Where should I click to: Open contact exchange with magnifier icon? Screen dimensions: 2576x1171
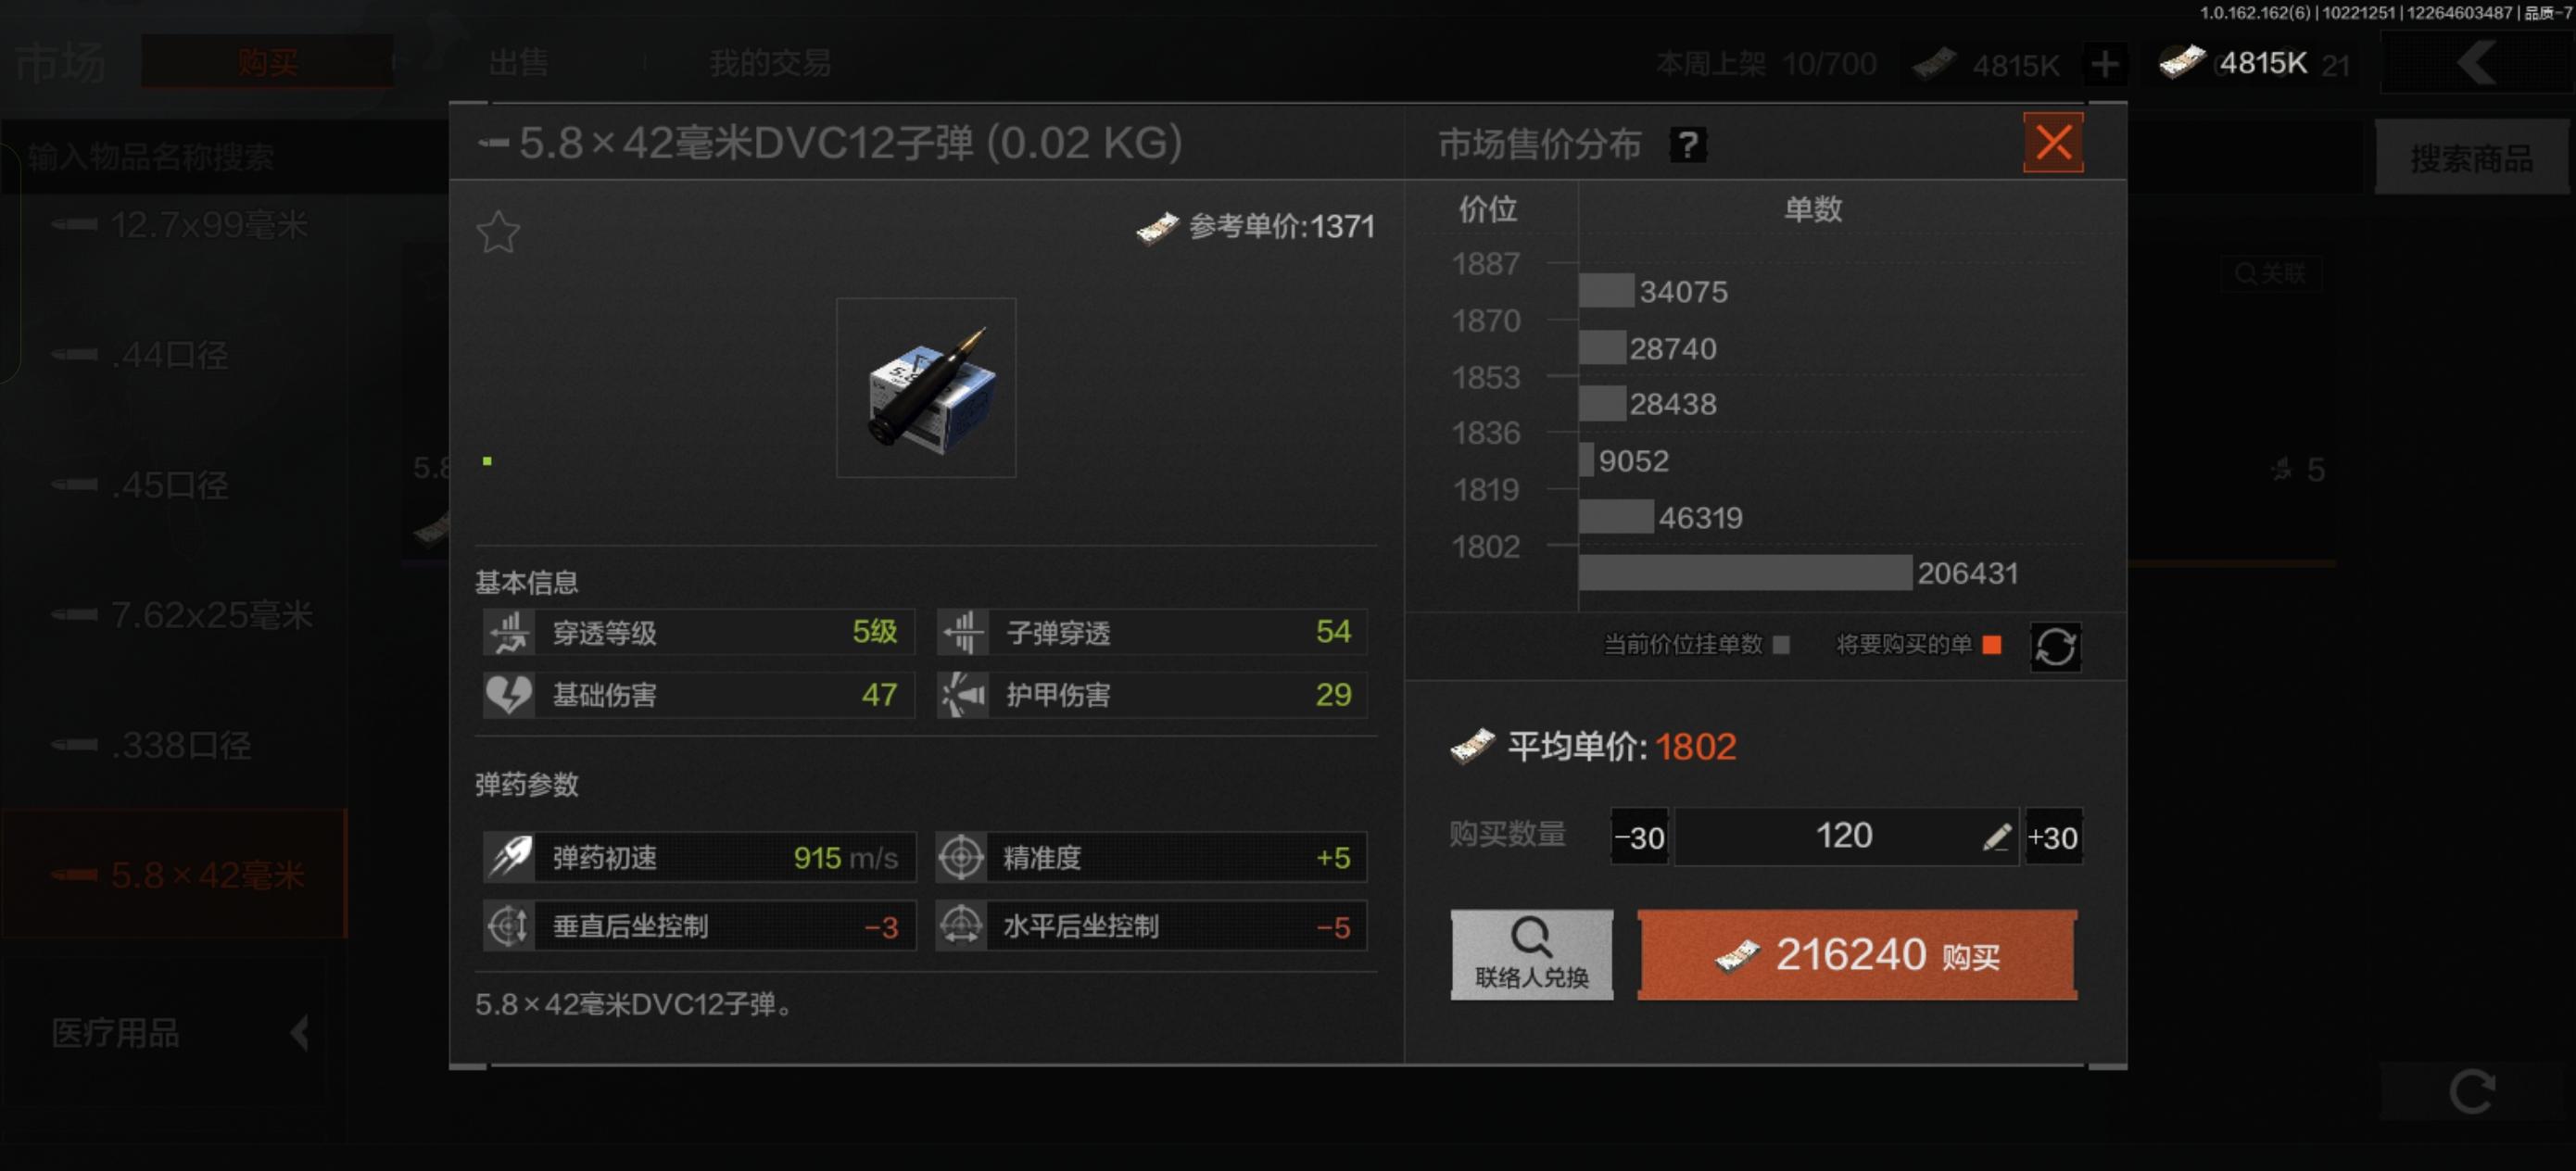point(1531,954)
